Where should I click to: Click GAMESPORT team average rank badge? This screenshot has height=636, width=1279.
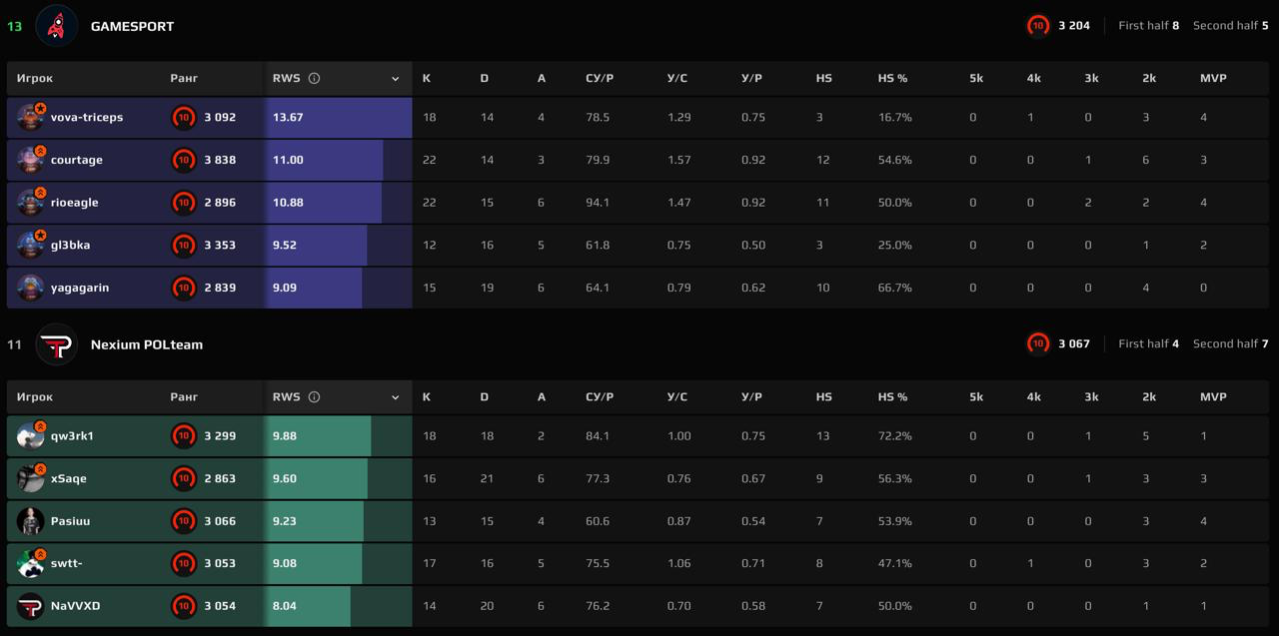pos(1038,26)
